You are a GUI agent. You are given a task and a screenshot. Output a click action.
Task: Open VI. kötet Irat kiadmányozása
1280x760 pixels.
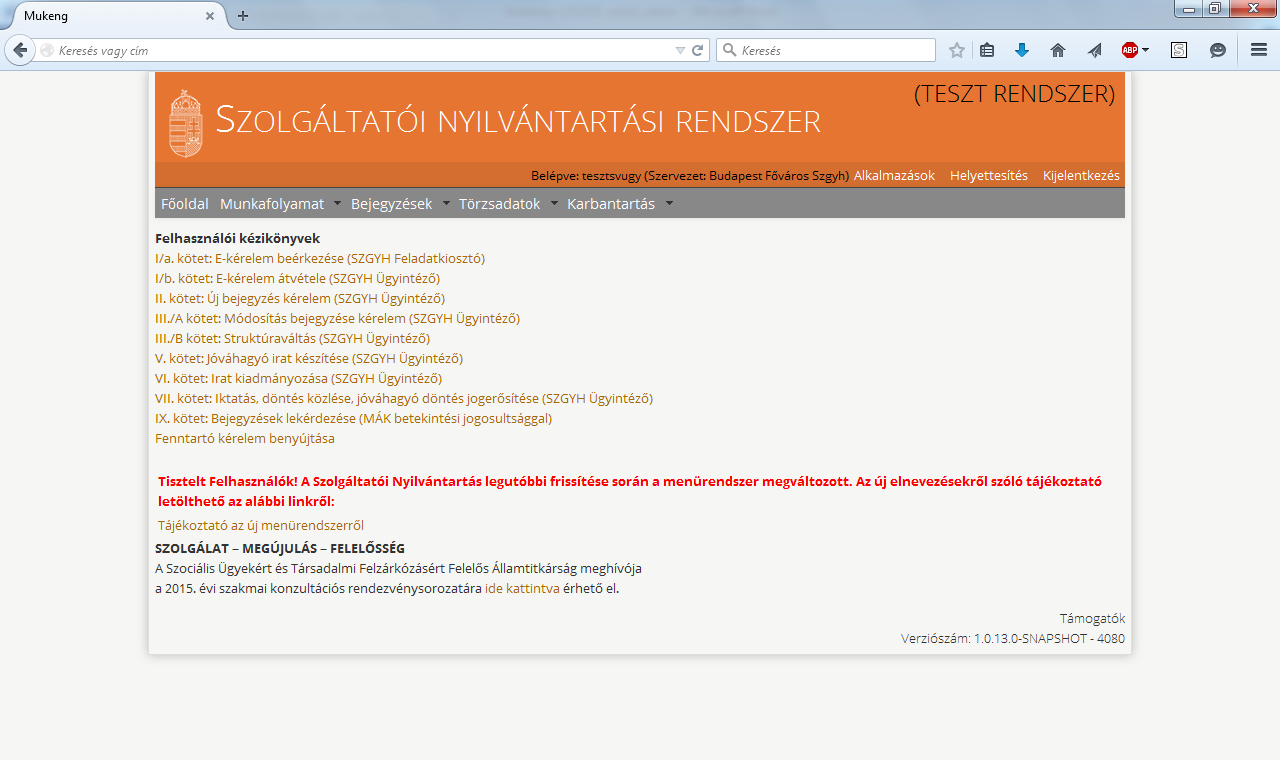click(x=298, y=379)
